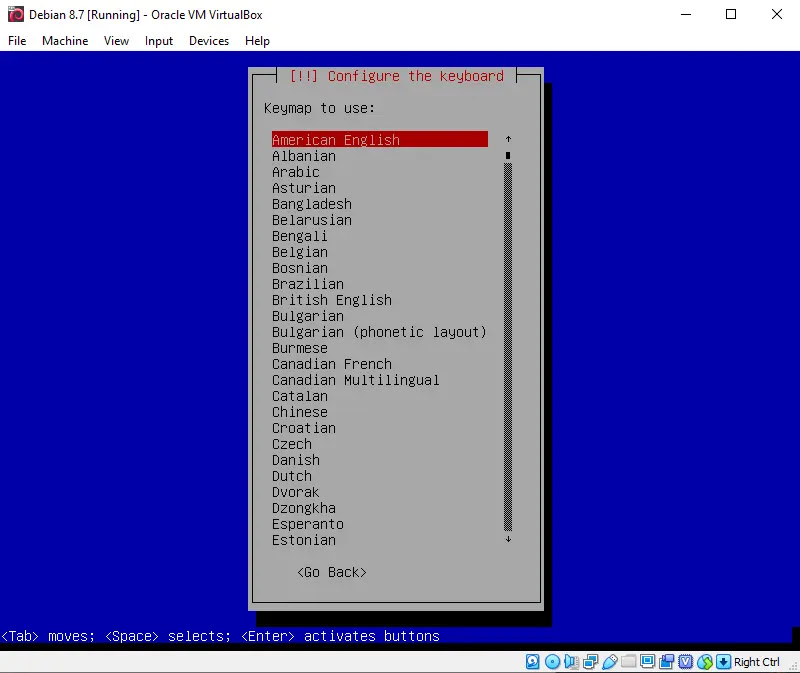Click the mouse integration status icon
Viewport: 800px width, 673px height.
click(705, 662)
